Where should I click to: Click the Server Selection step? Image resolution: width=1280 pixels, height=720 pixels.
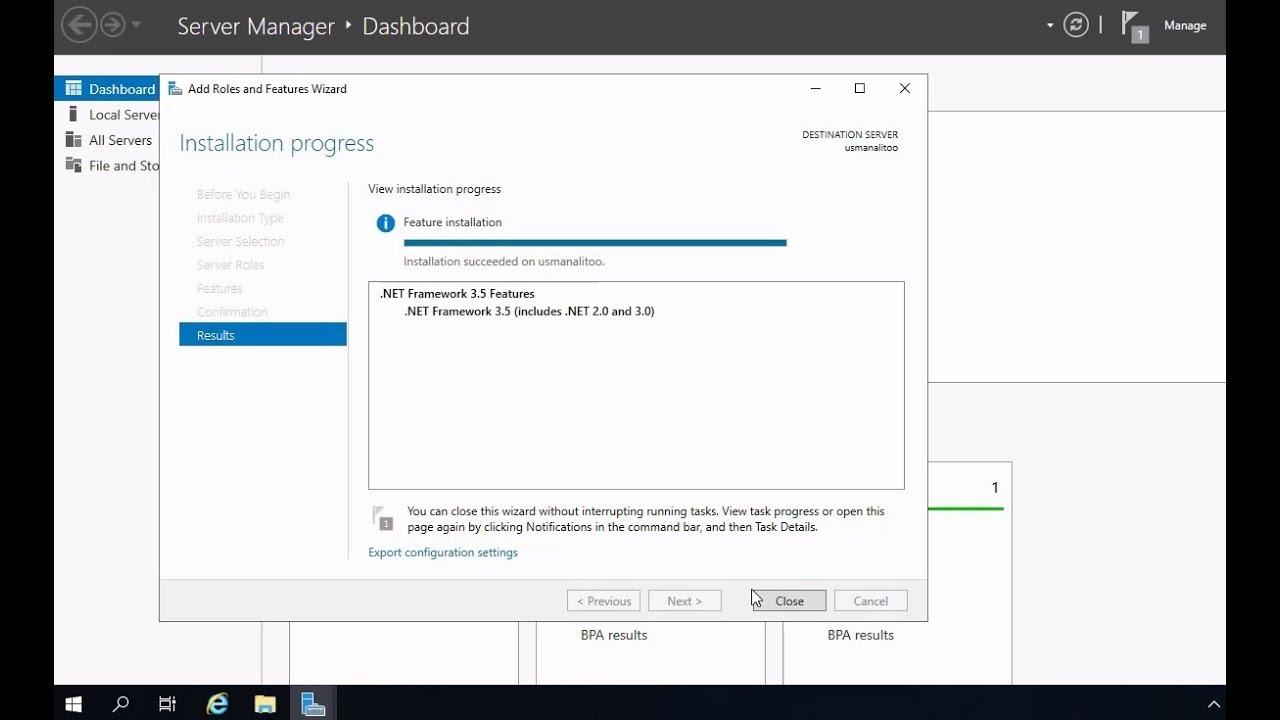point(240,242)
